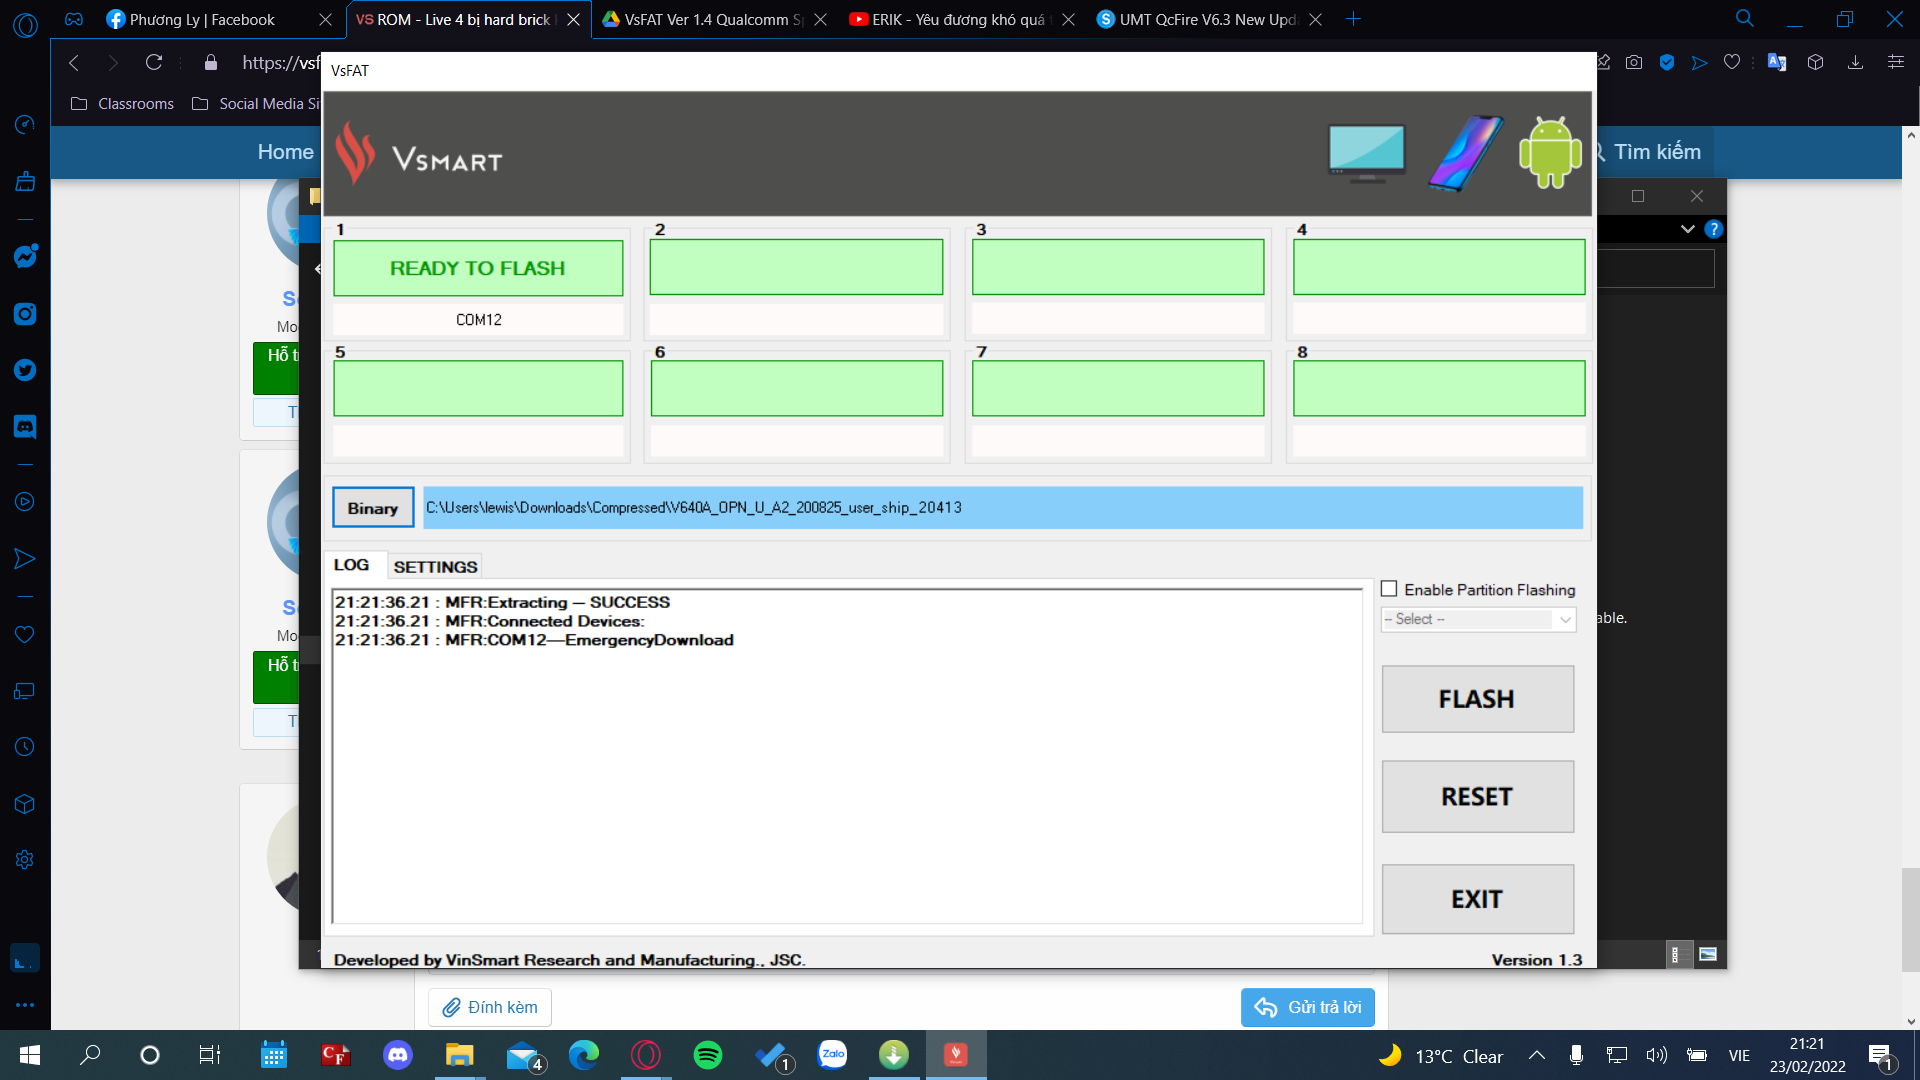
Task: Click the monitor computer icon in VsFAT header
Action: (x=1366, y=152)
